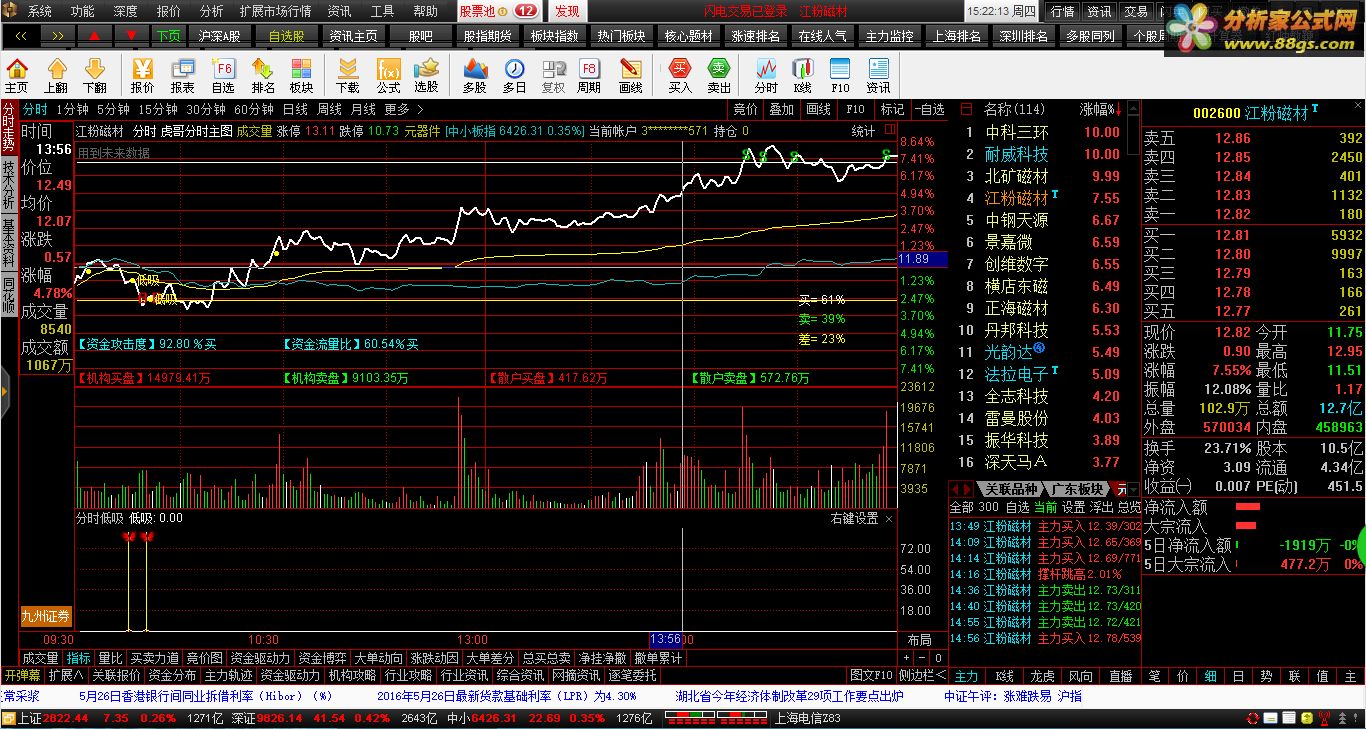Open the 报价 quotes icon in toolbar
1366x729 pixels.
pos(142,75)
